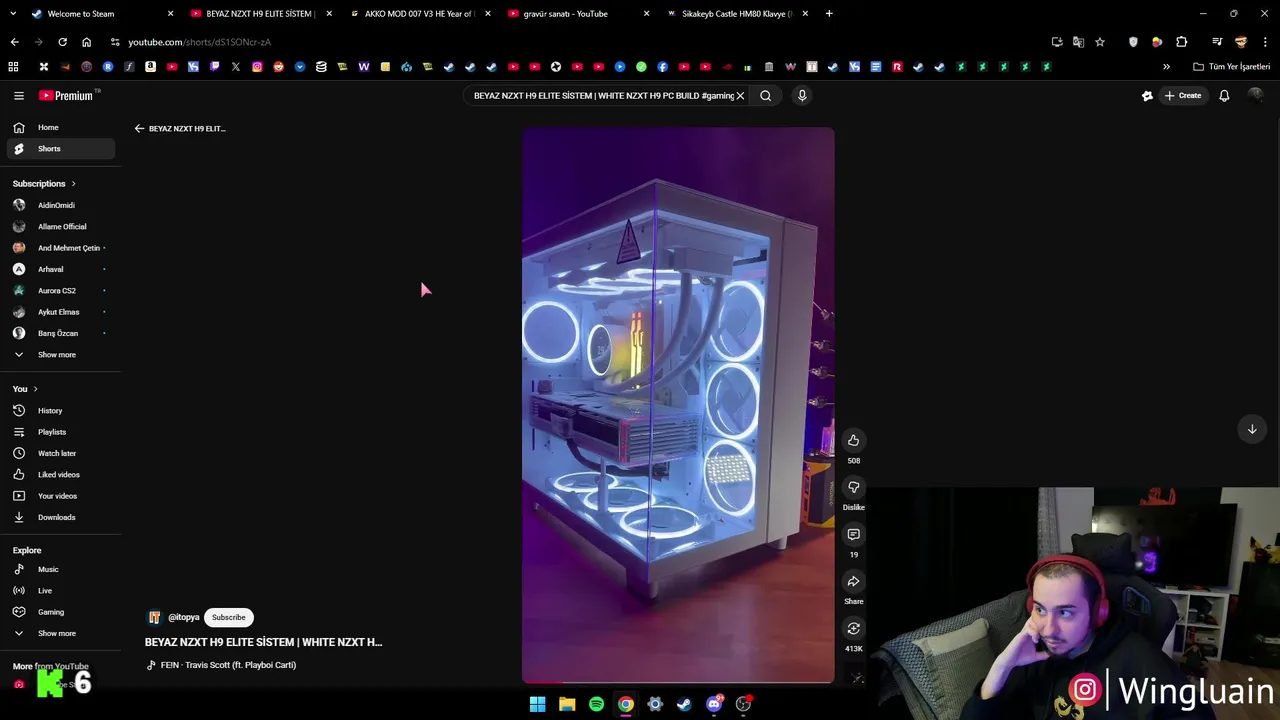
Task: Open File Explorer from the taskbar
Action: tap(567, 704)
